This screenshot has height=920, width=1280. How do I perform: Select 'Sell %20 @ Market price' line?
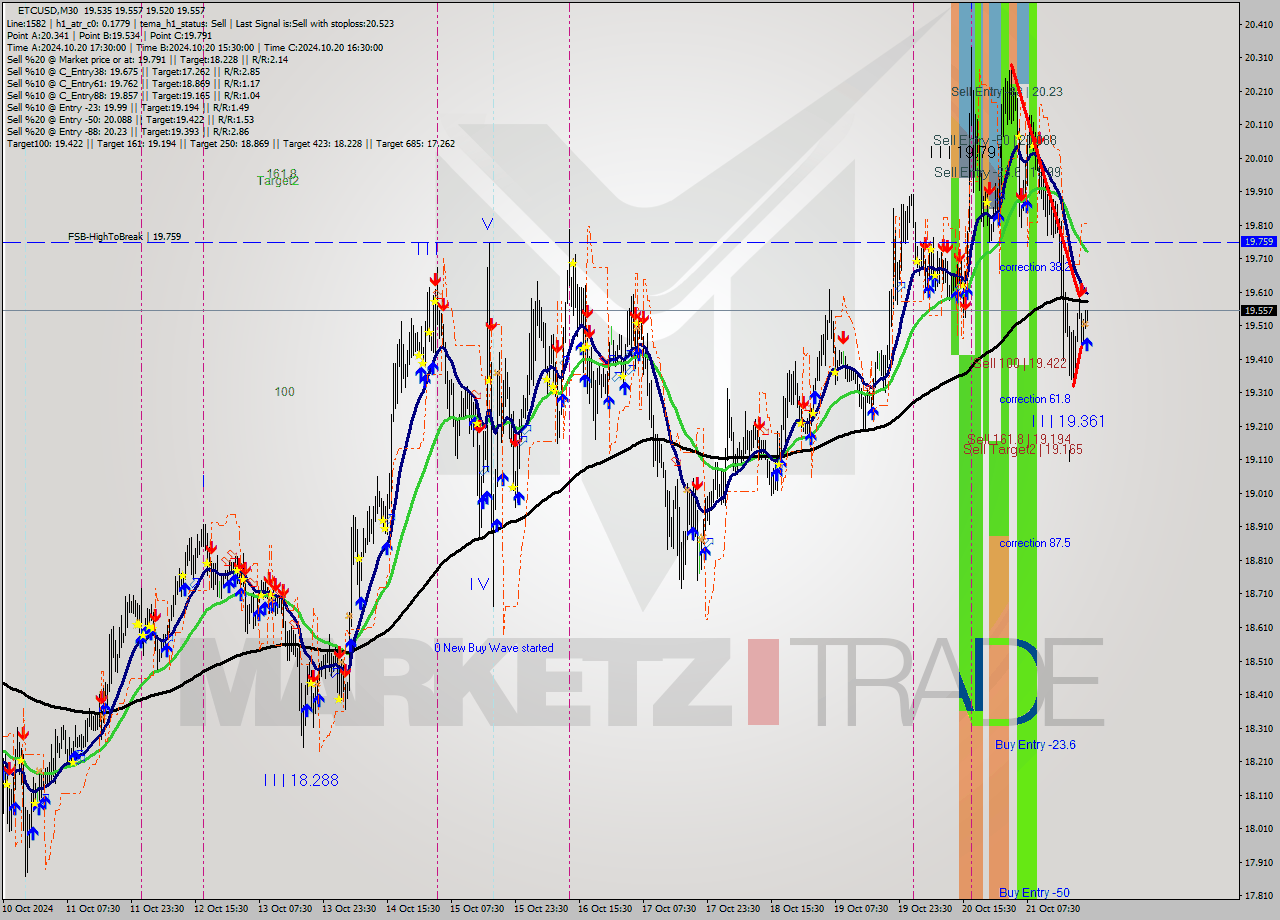(x=147, y=59)
